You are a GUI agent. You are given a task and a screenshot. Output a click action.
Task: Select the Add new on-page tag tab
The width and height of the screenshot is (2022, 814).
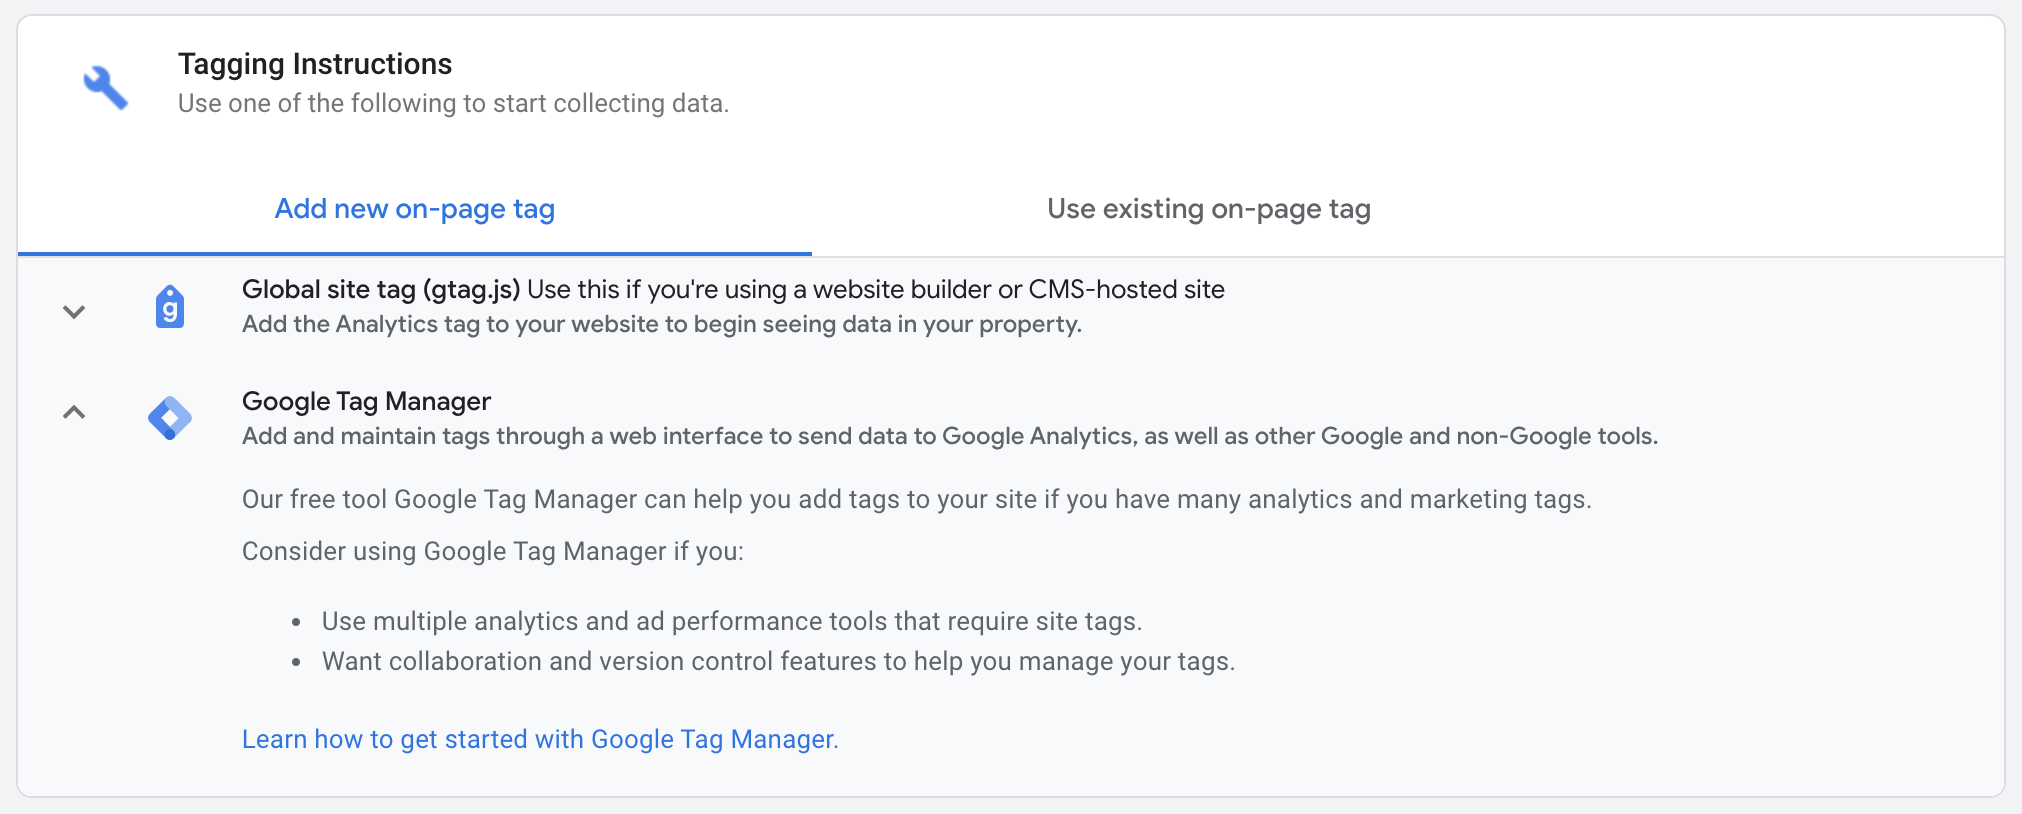[414, 209]
